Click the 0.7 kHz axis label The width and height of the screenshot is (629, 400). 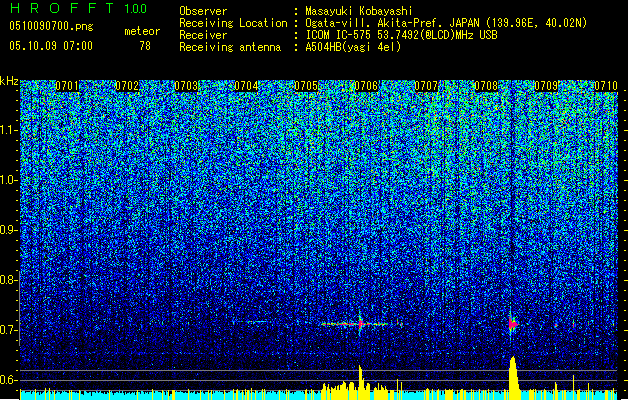coord(9,330)
